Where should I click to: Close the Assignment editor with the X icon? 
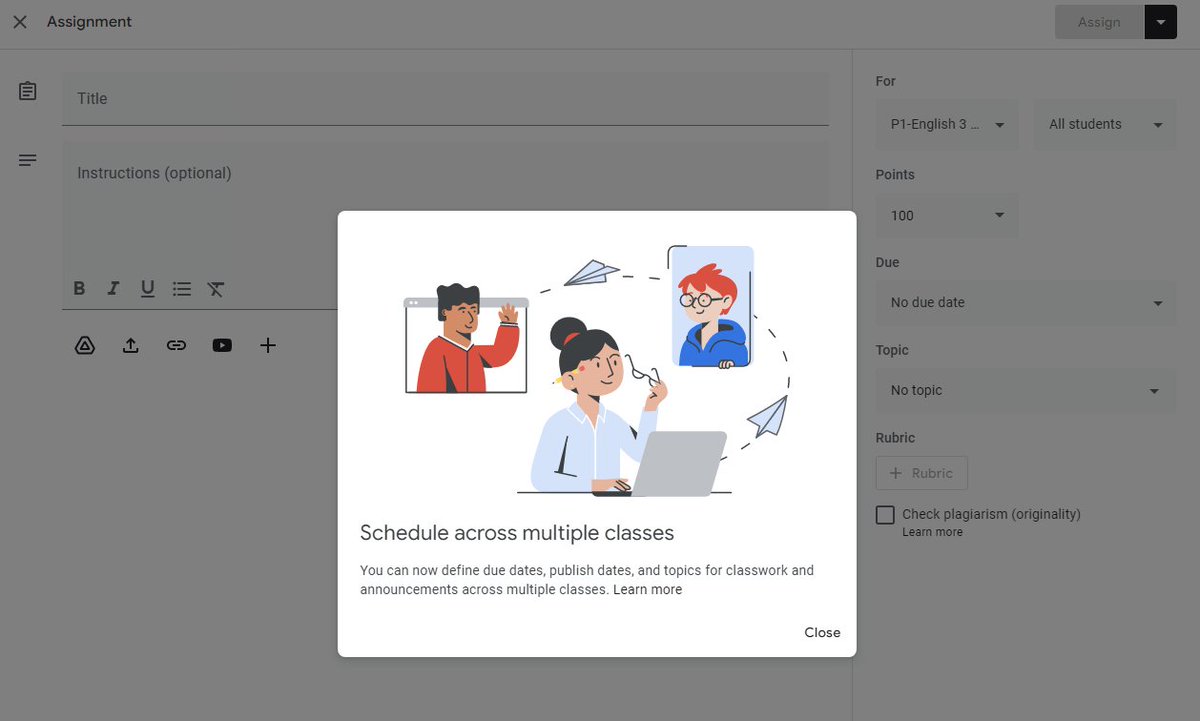click(20, 22)
